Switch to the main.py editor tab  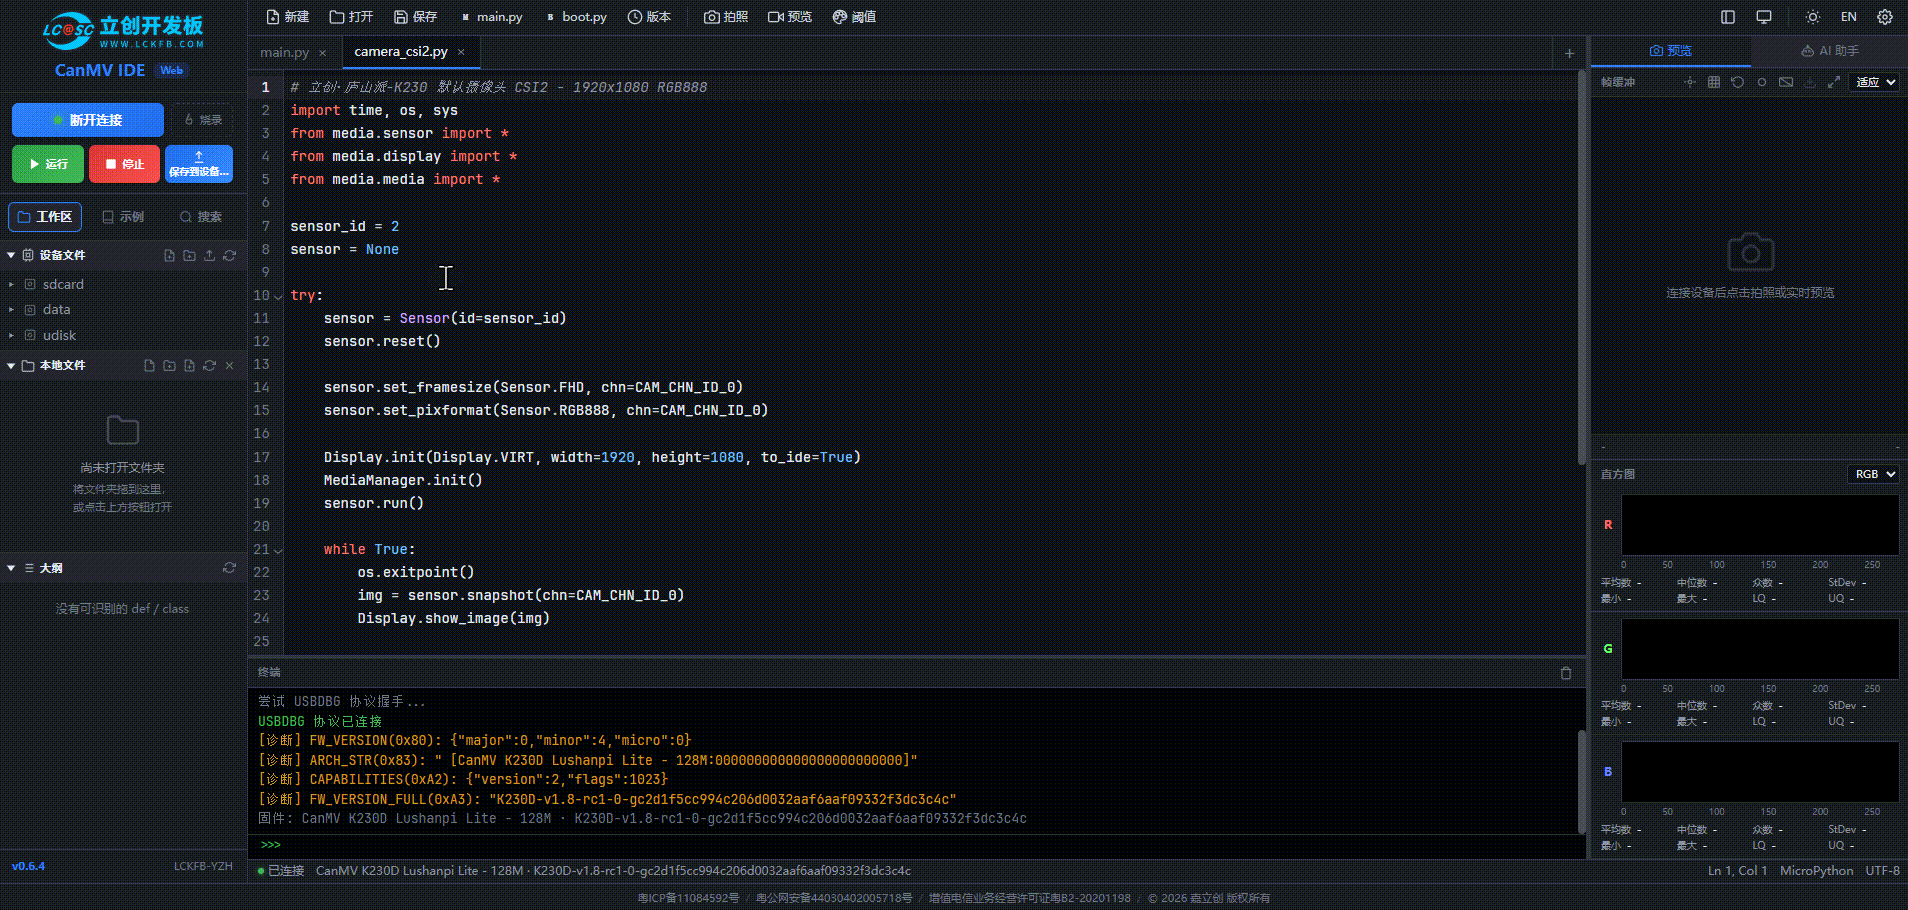coord(285,52)
